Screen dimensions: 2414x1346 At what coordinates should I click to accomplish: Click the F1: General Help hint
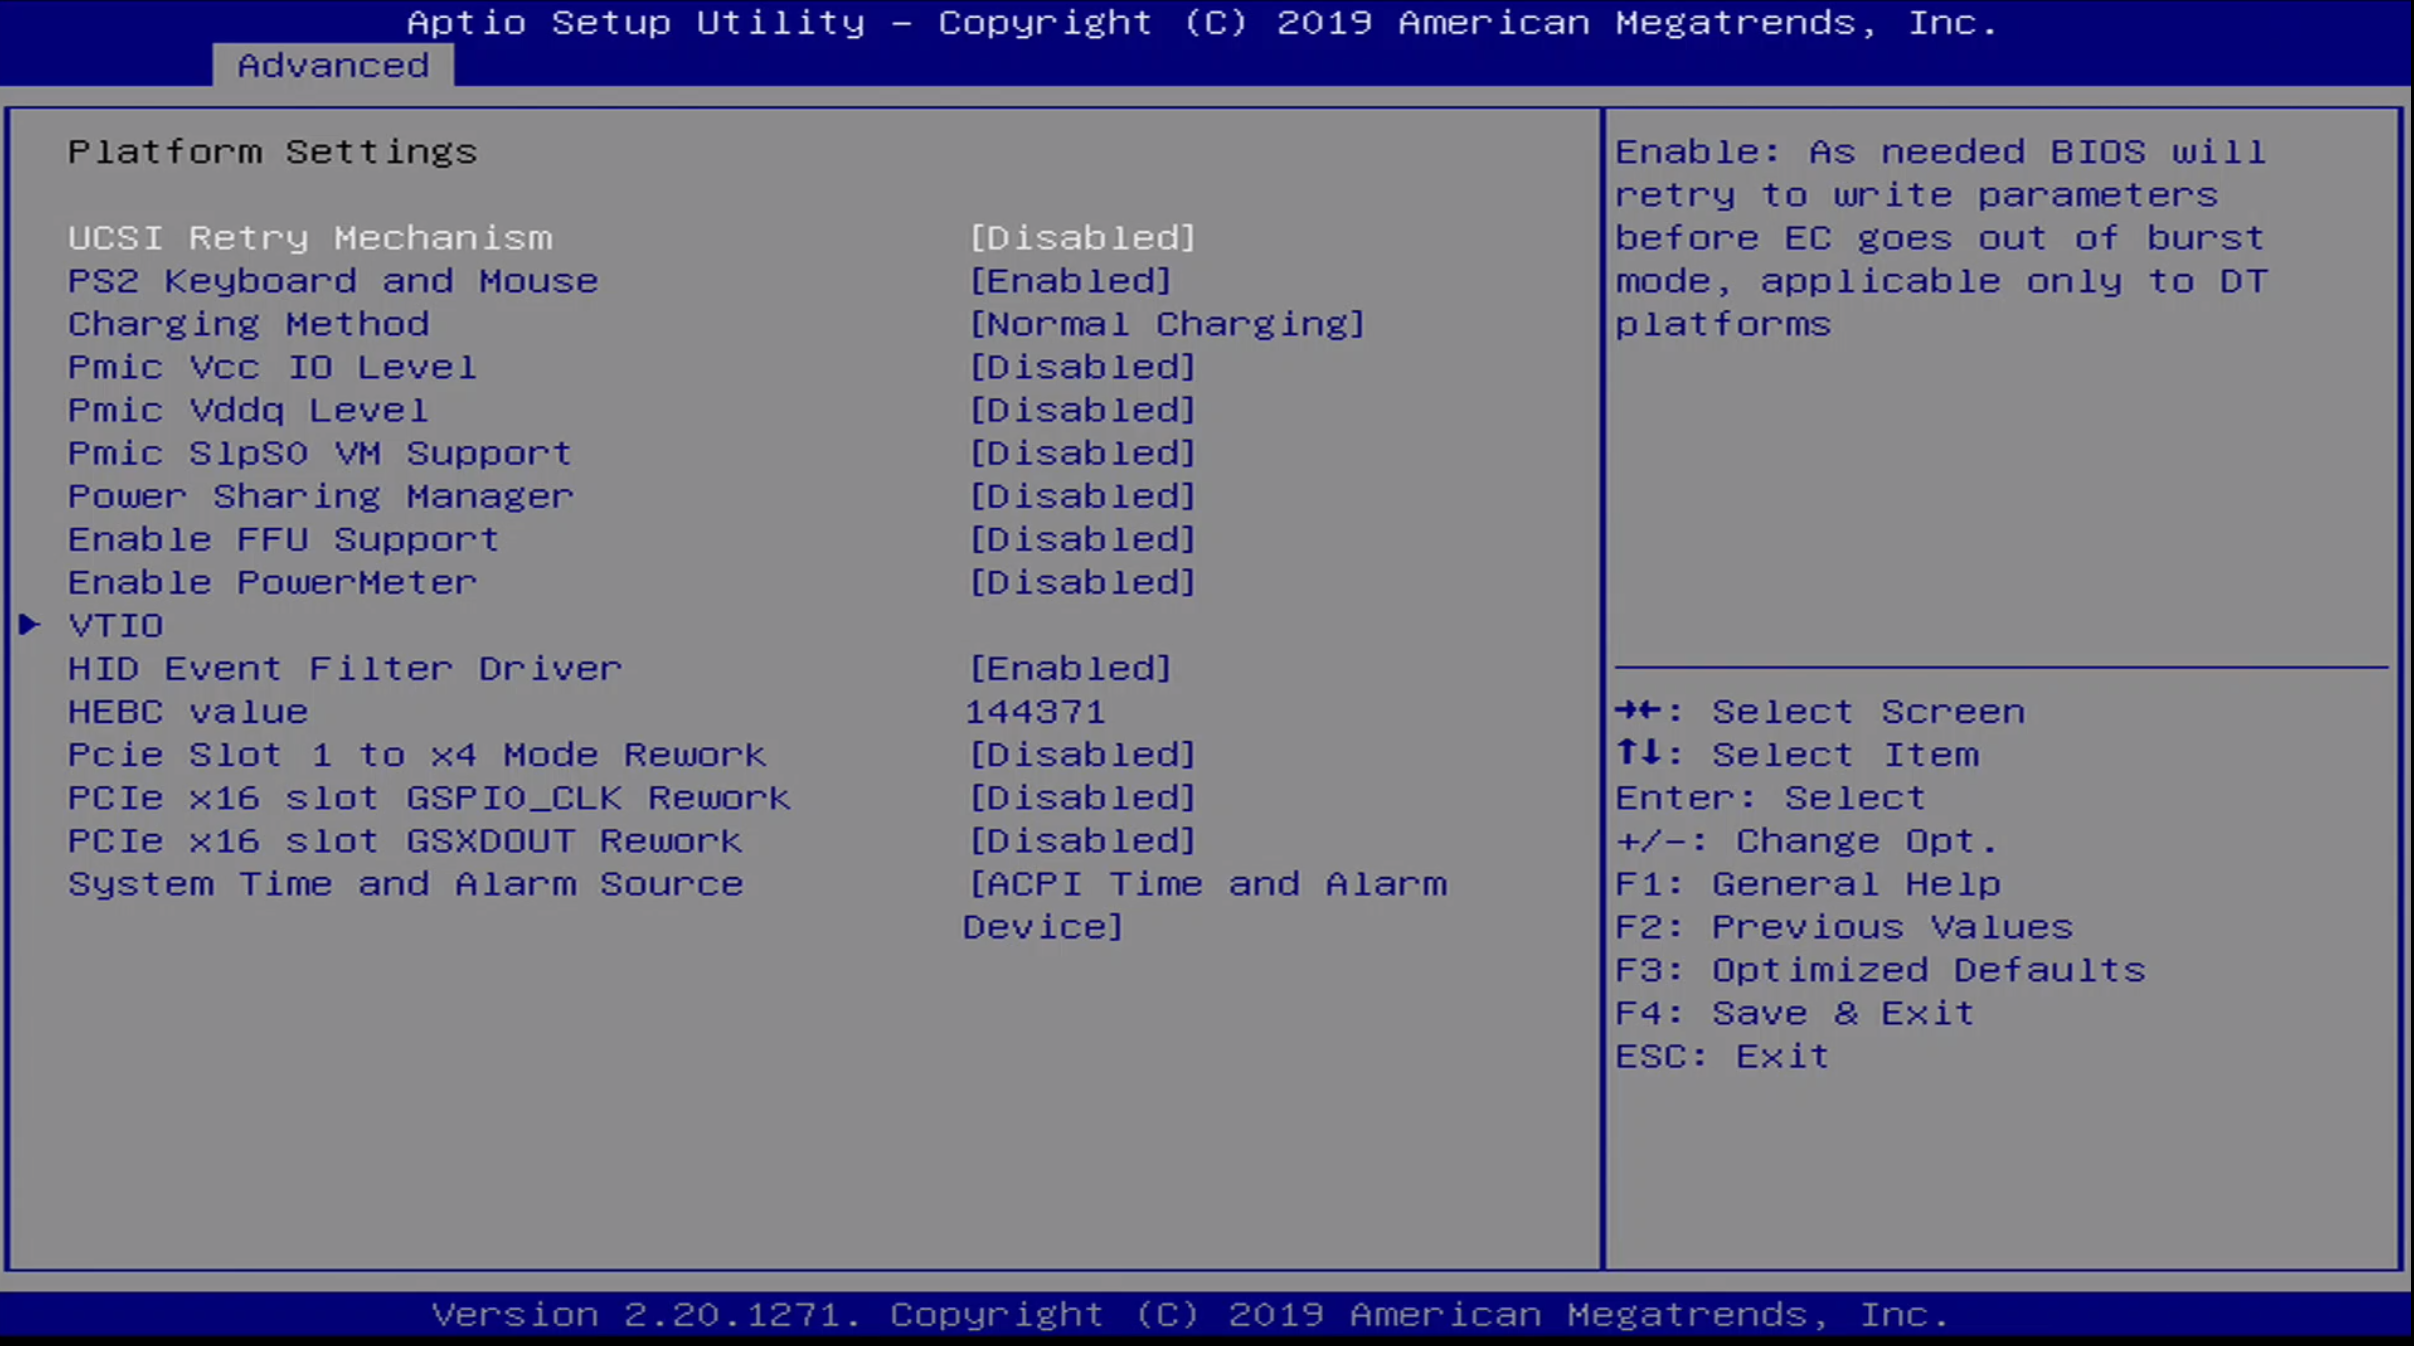pyautogui.click(x=1808, y=883)
